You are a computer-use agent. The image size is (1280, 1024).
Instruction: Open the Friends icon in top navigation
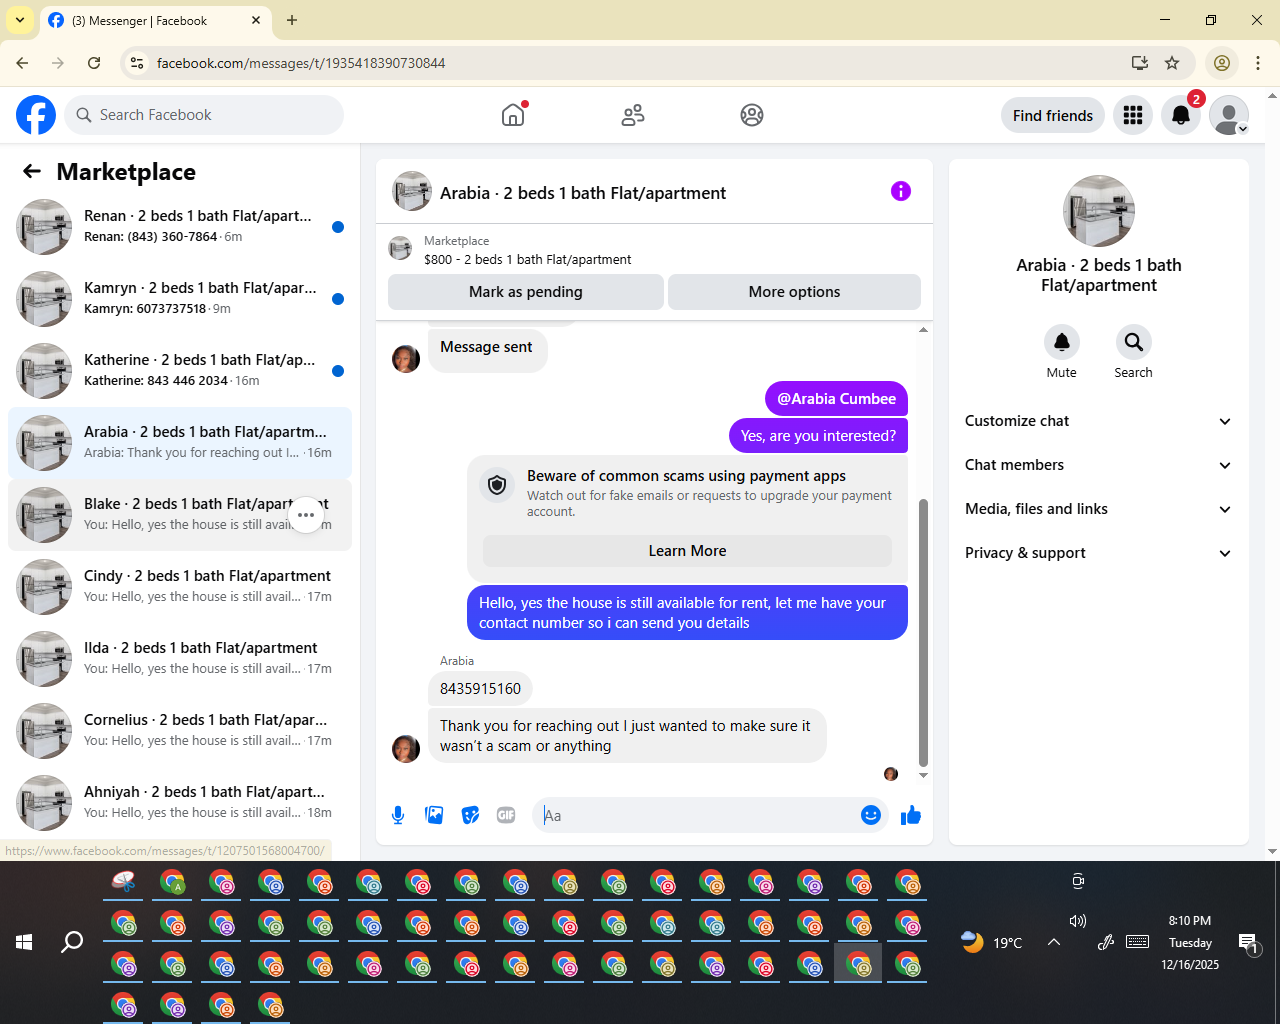(x=633, y=115)
